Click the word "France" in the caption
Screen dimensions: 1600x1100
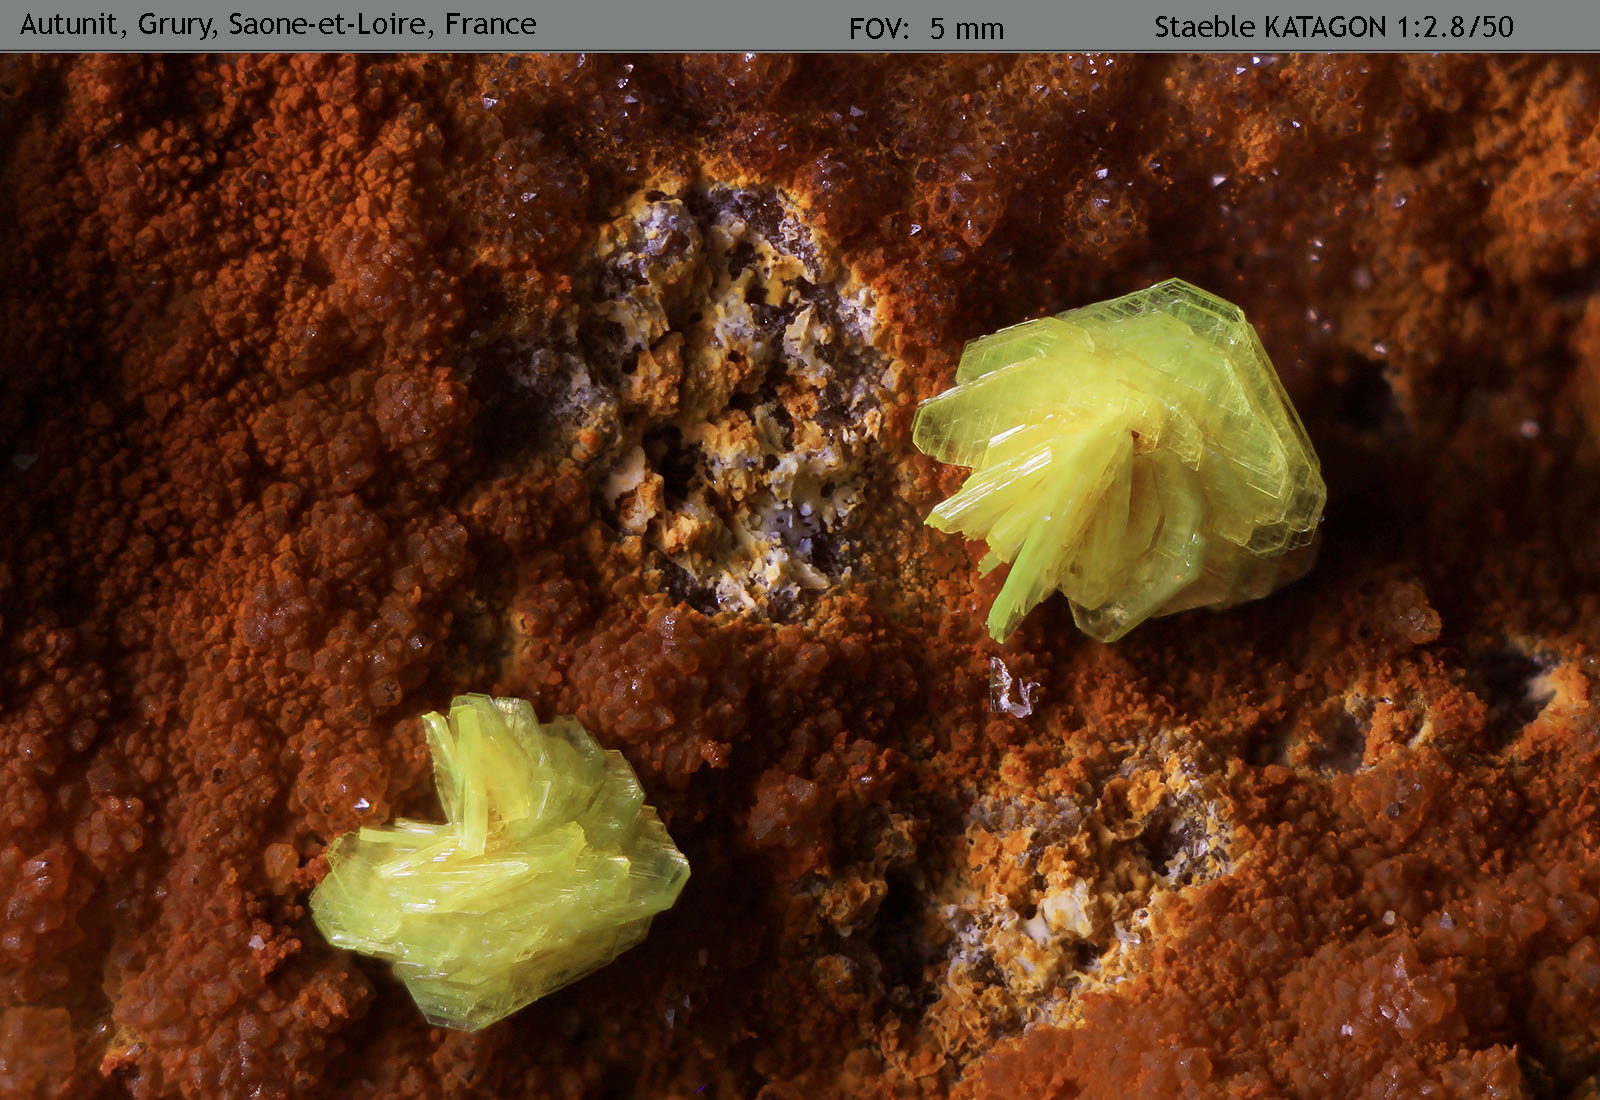coord(490,24)
